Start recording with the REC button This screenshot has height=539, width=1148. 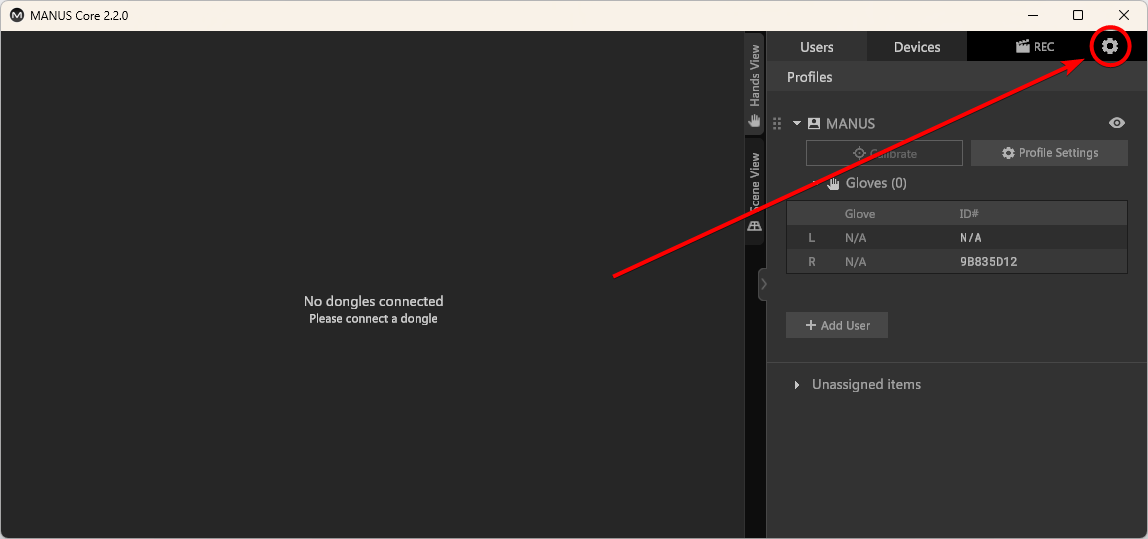(1034, 47)
